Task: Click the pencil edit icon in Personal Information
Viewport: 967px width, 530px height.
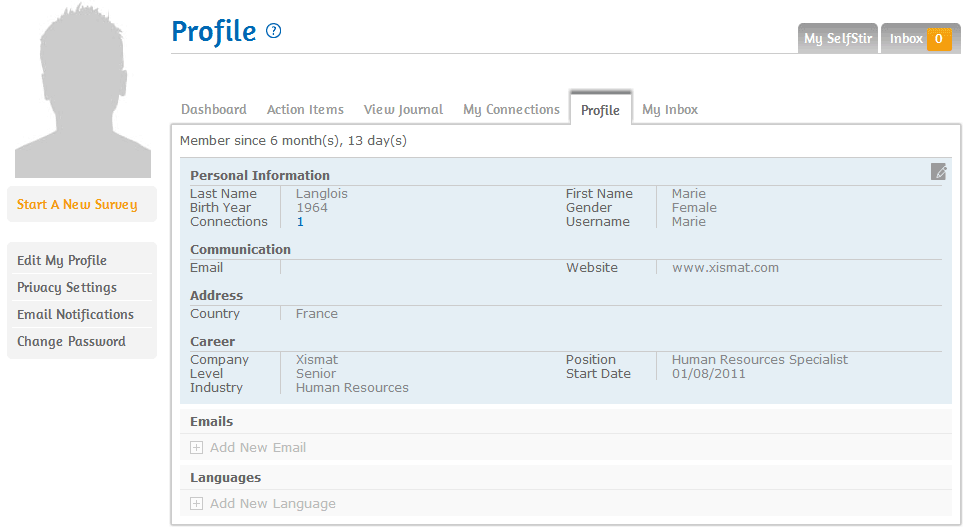Action: (x=938, y=172)
